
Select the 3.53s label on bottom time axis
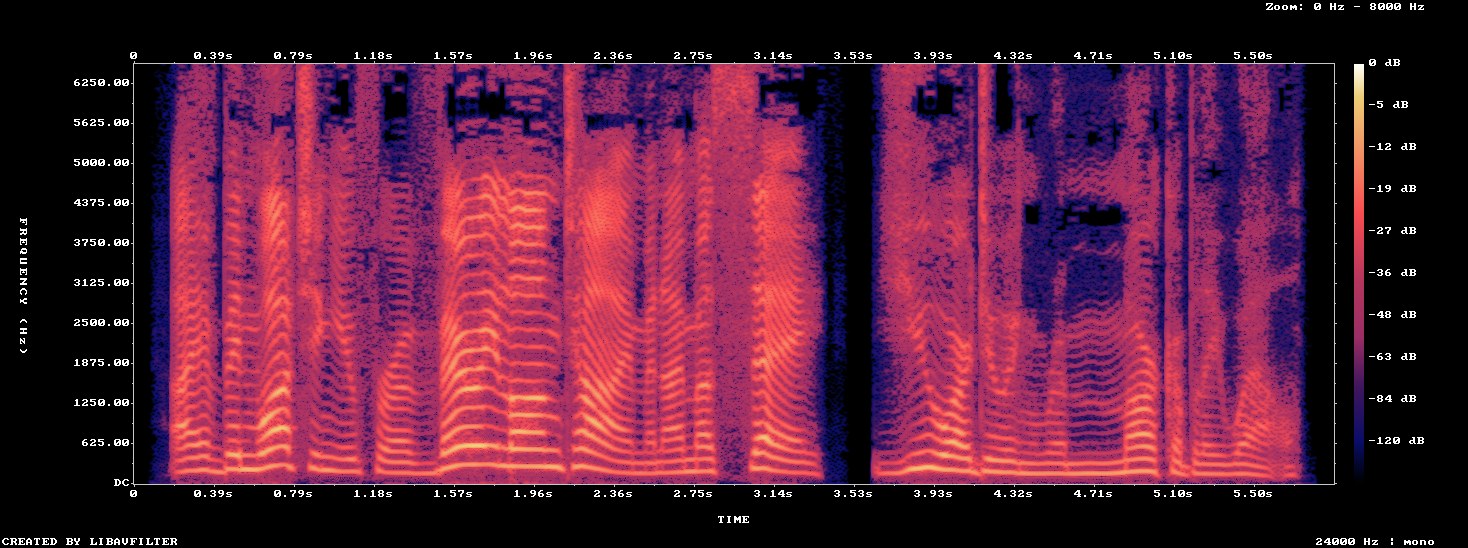point(853,494)
